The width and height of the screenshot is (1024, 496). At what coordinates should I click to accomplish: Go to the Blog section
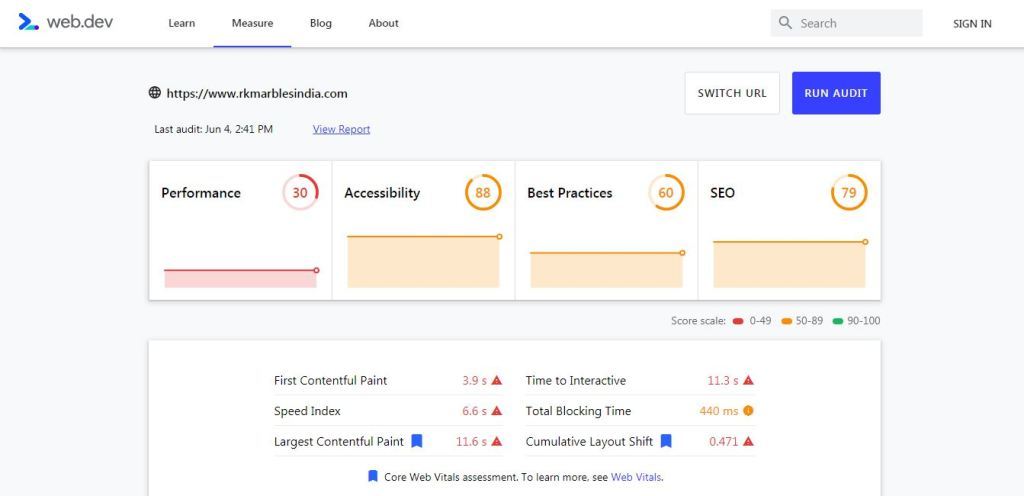pos(321,23)
